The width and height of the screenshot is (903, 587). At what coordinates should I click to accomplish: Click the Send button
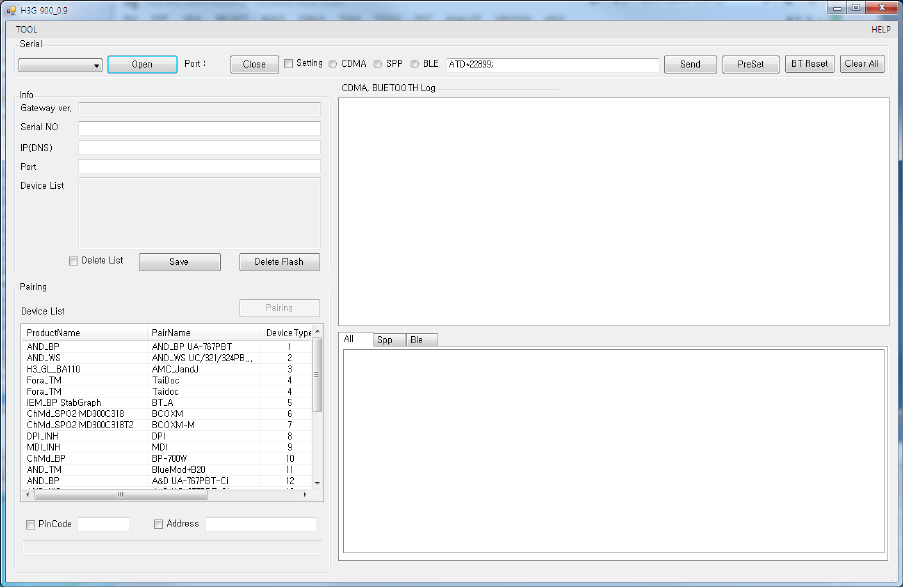tap(690, 64)
